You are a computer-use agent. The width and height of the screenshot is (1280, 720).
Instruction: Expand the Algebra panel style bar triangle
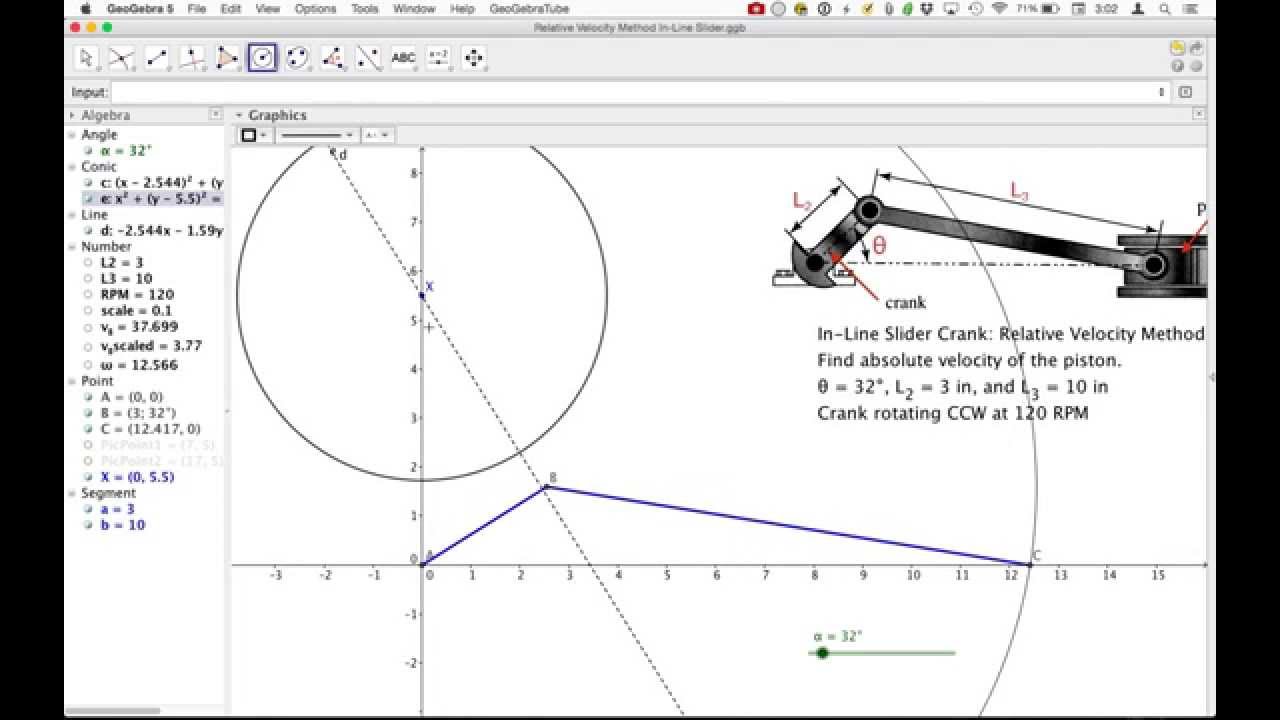pos(73,115)
